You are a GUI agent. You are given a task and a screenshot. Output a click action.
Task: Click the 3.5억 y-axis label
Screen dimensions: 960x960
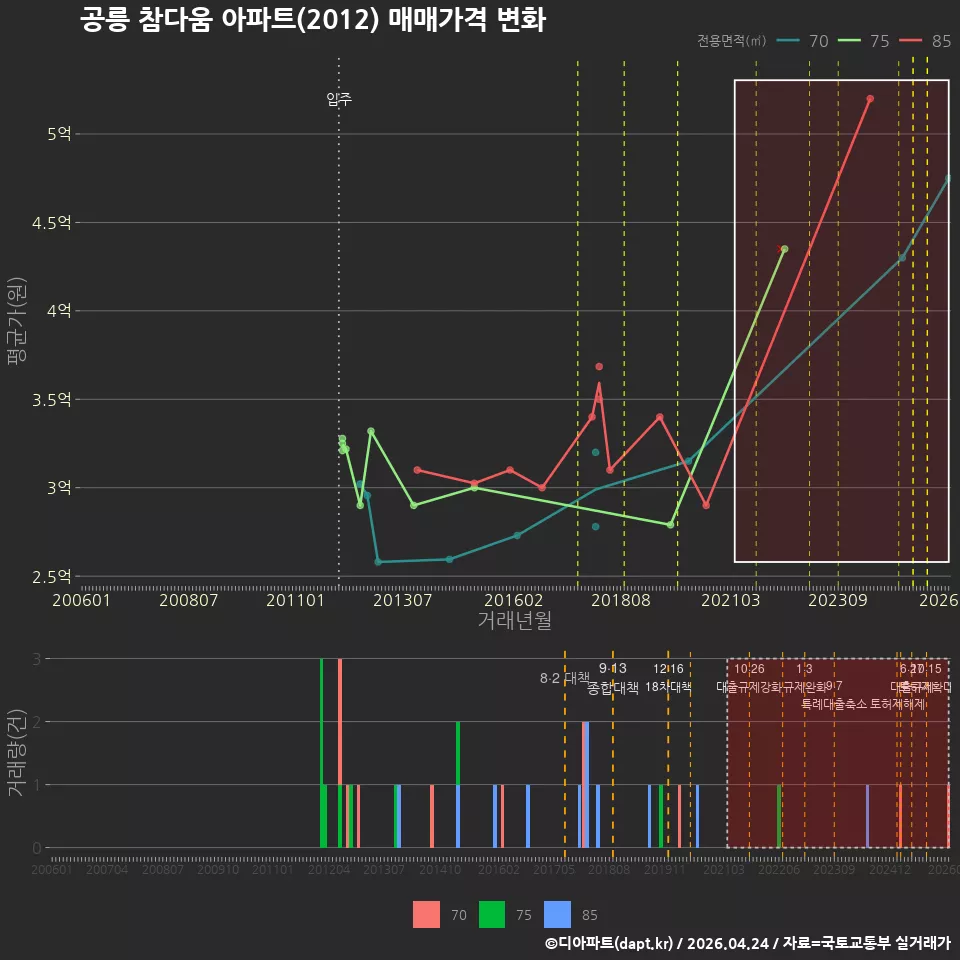[51, 399]
